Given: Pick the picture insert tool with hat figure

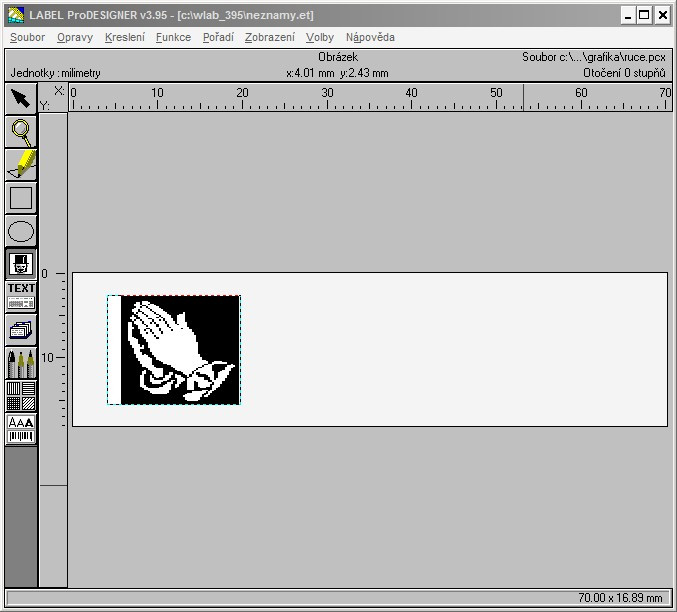Looking at the screenshot, I should 21,264.
